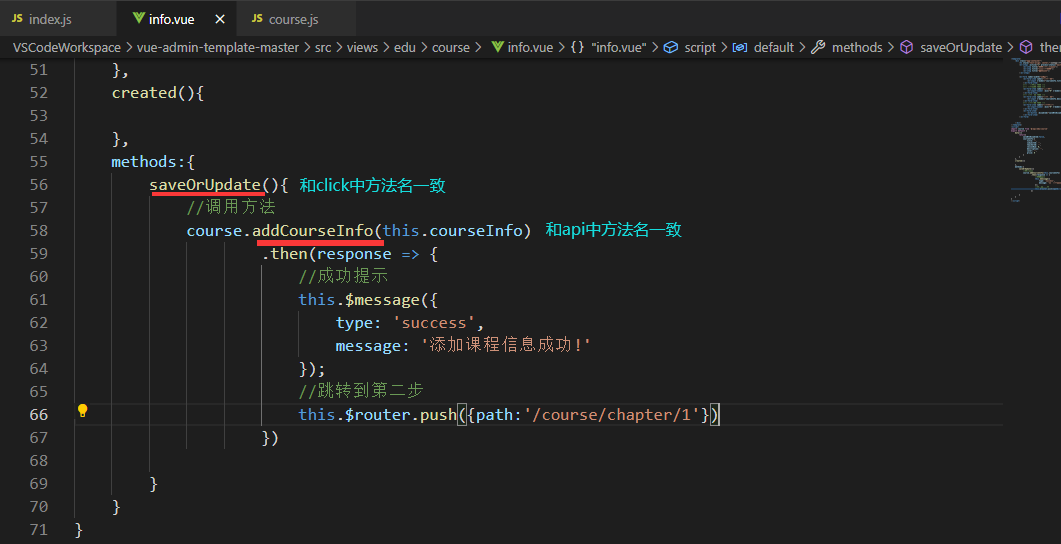Screen dimensions: 1061x544
Task: Open VSCodeWorkspace breadcrumb
Action: tap(66, 47)
